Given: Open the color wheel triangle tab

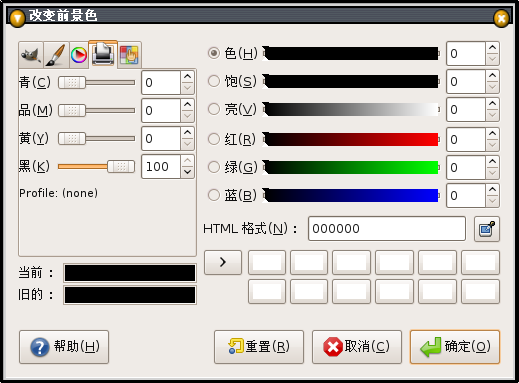Looking at the screenshot, I should click(x=79, y=55).
